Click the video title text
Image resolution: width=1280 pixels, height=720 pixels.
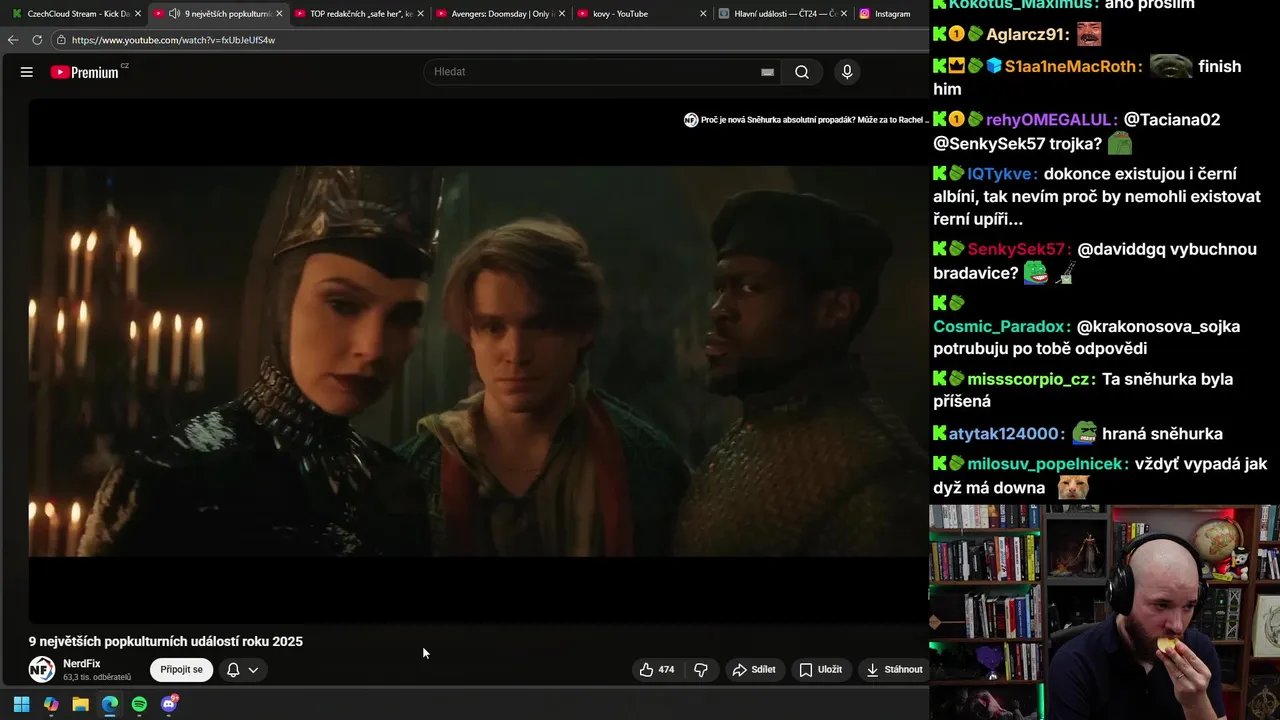(165, 641)
